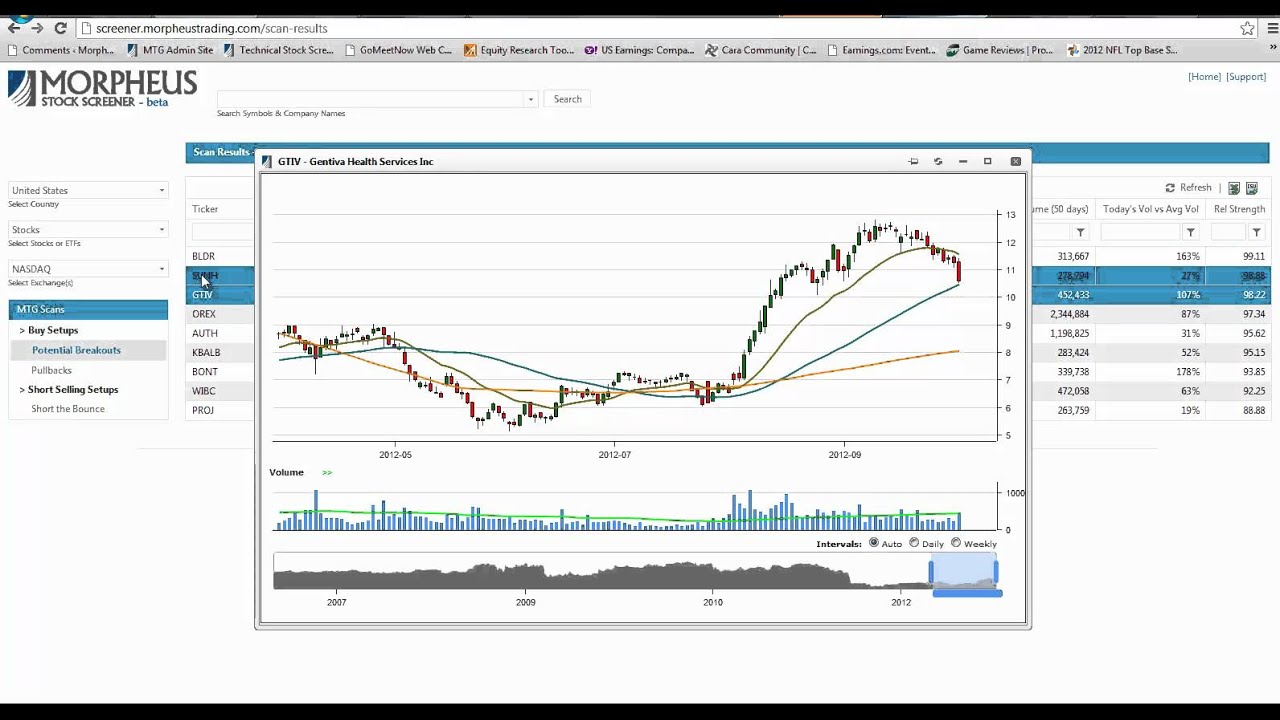Click the Today's Vol vs Avg Vol filter field
Image resolution: width=1280 pixels, height=720 pixels.
1141,232
